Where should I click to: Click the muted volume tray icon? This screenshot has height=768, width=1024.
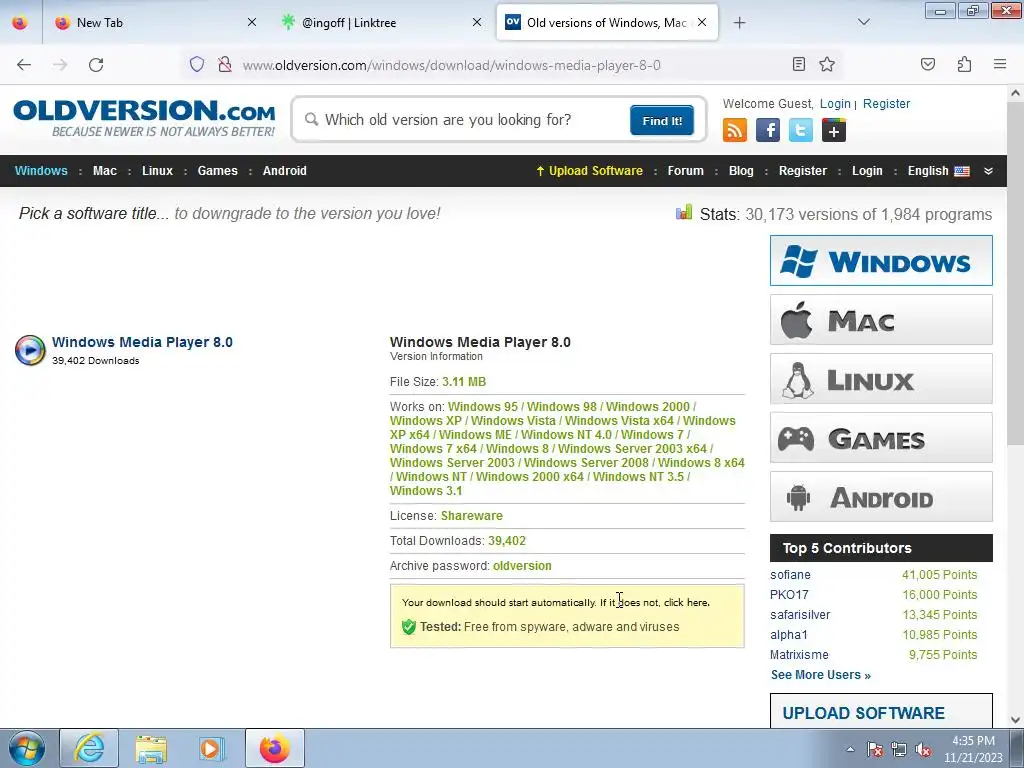pos(923,750)
